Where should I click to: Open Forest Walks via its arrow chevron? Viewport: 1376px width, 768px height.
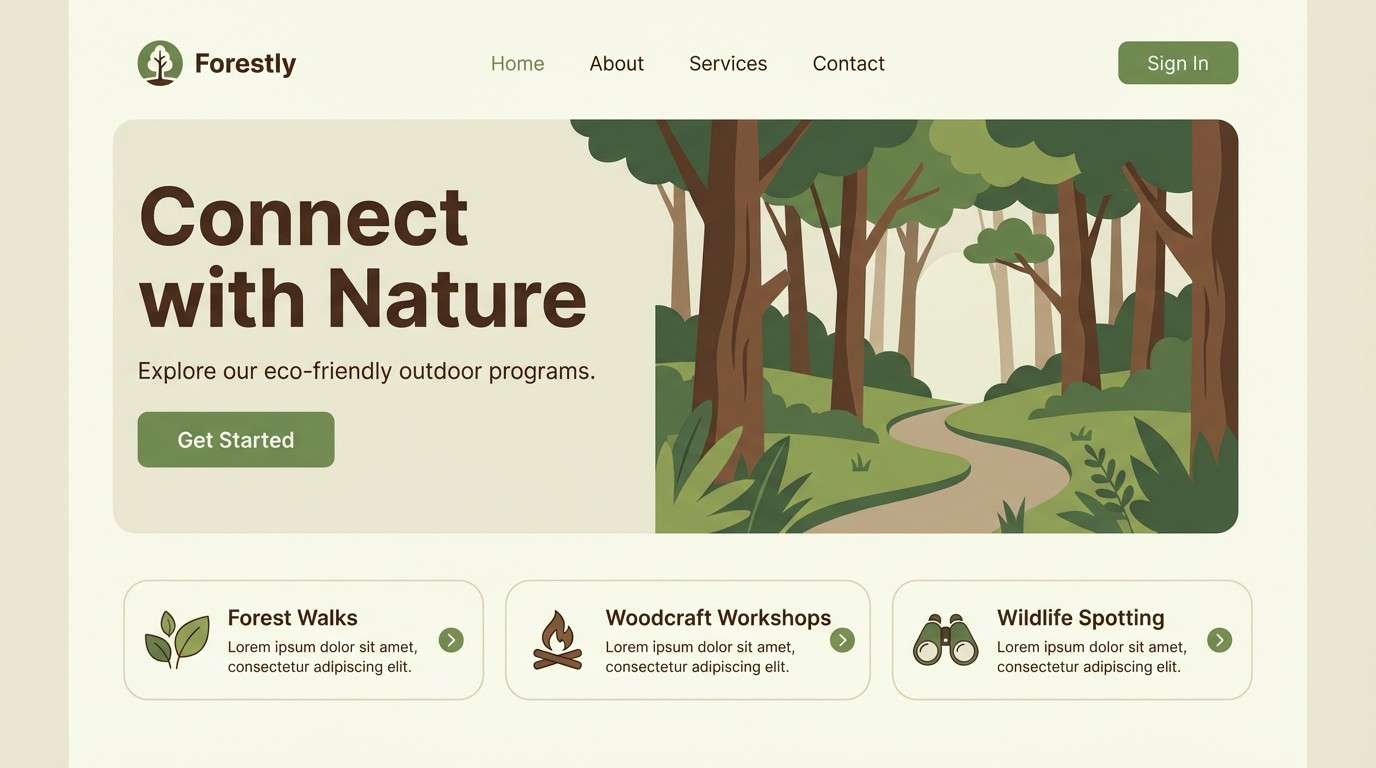click(x=451, y=640)
